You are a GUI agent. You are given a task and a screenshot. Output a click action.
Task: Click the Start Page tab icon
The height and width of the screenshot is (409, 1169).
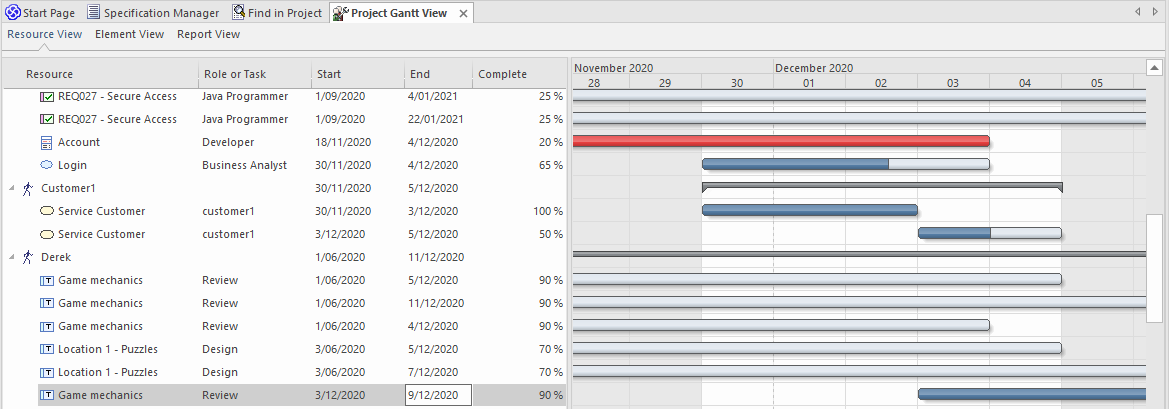13,13
